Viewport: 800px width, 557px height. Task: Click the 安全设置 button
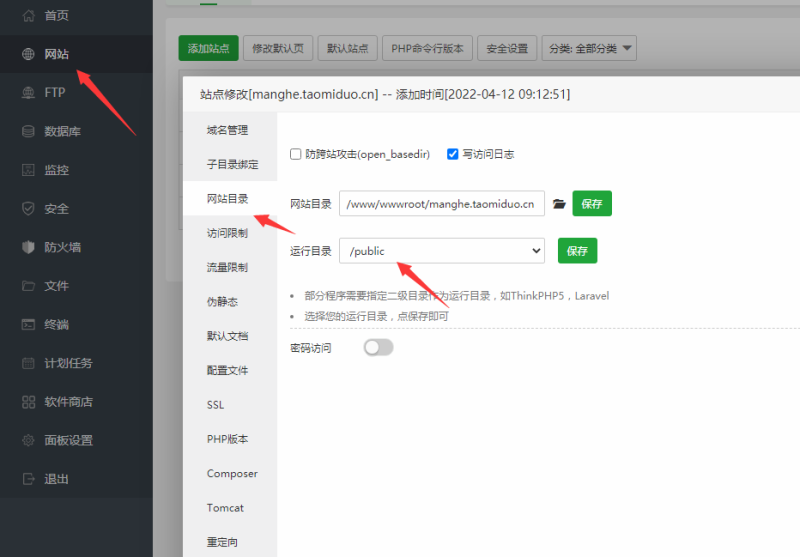507,48
